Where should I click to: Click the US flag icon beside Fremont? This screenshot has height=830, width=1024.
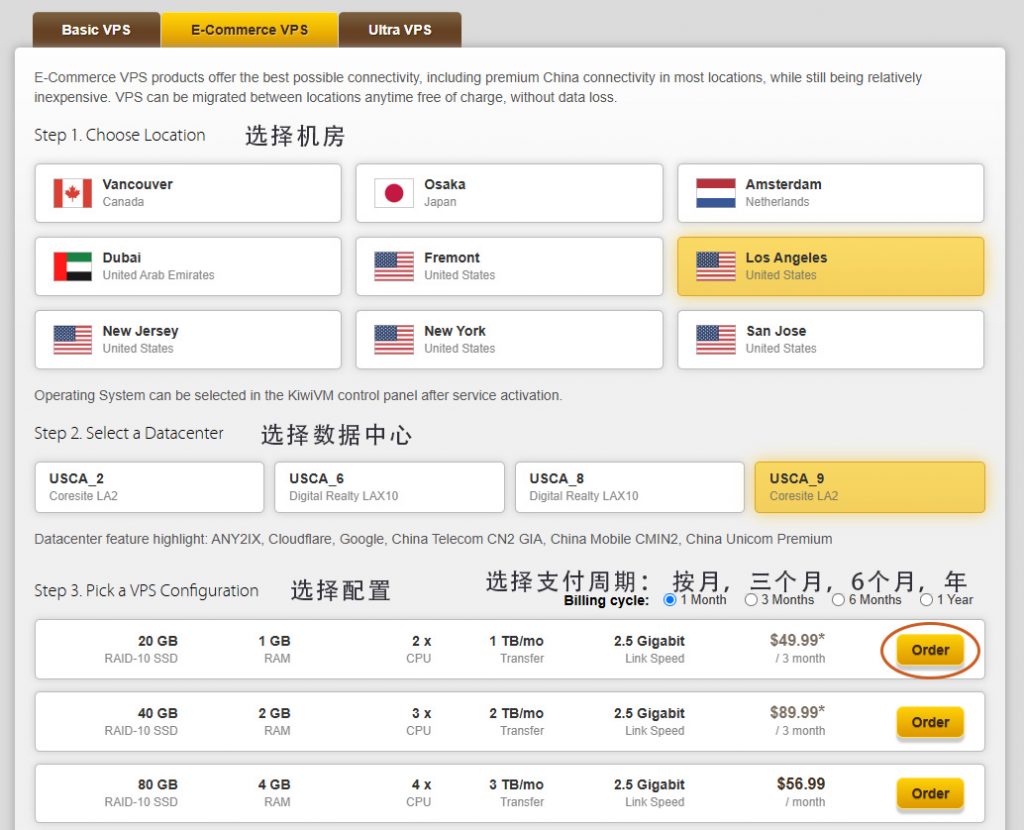click(x=393, y=266)
